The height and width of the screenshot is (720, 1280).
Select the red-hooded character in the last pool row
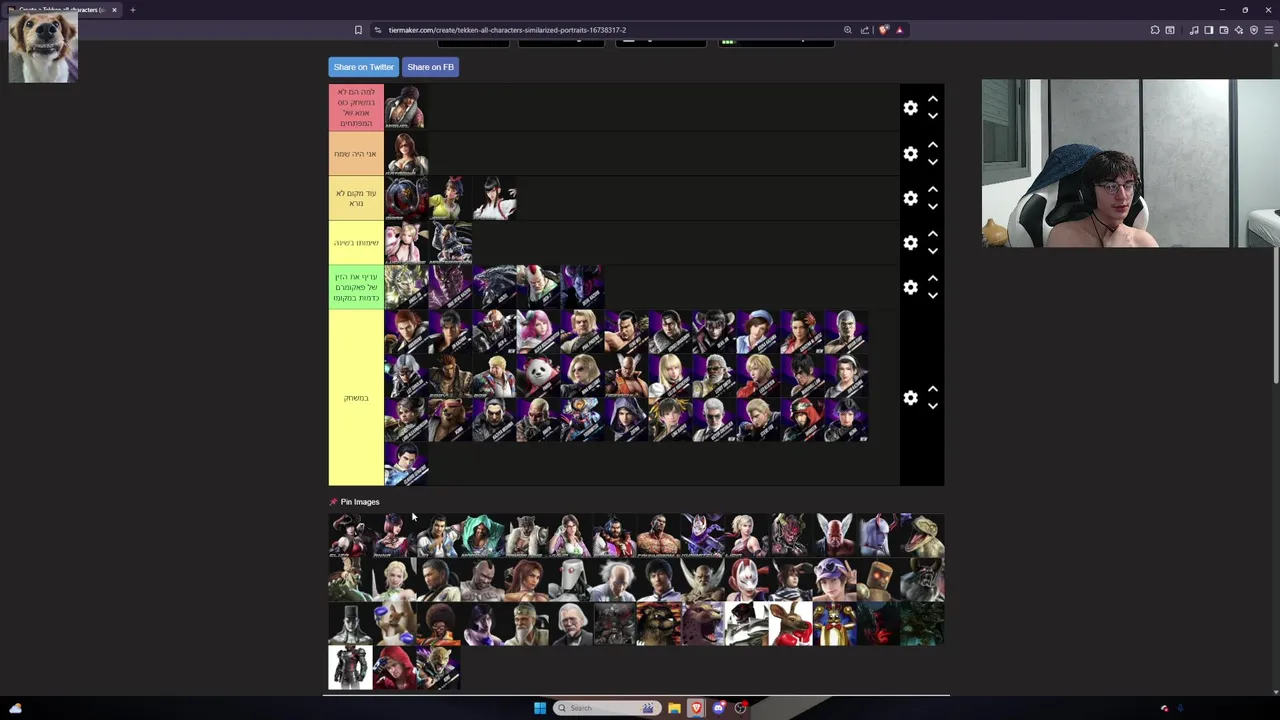click(394, 668)
